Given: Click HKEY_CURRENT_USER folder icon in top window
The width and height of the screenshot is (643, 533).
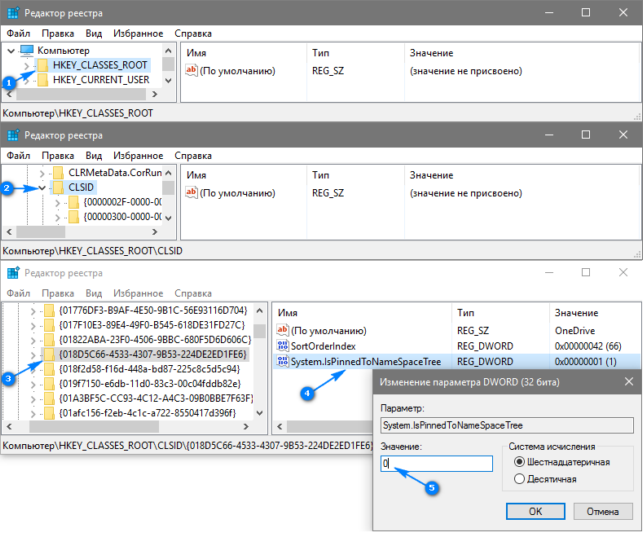Looking at the screenshot, I should click(x=43, y=80).
